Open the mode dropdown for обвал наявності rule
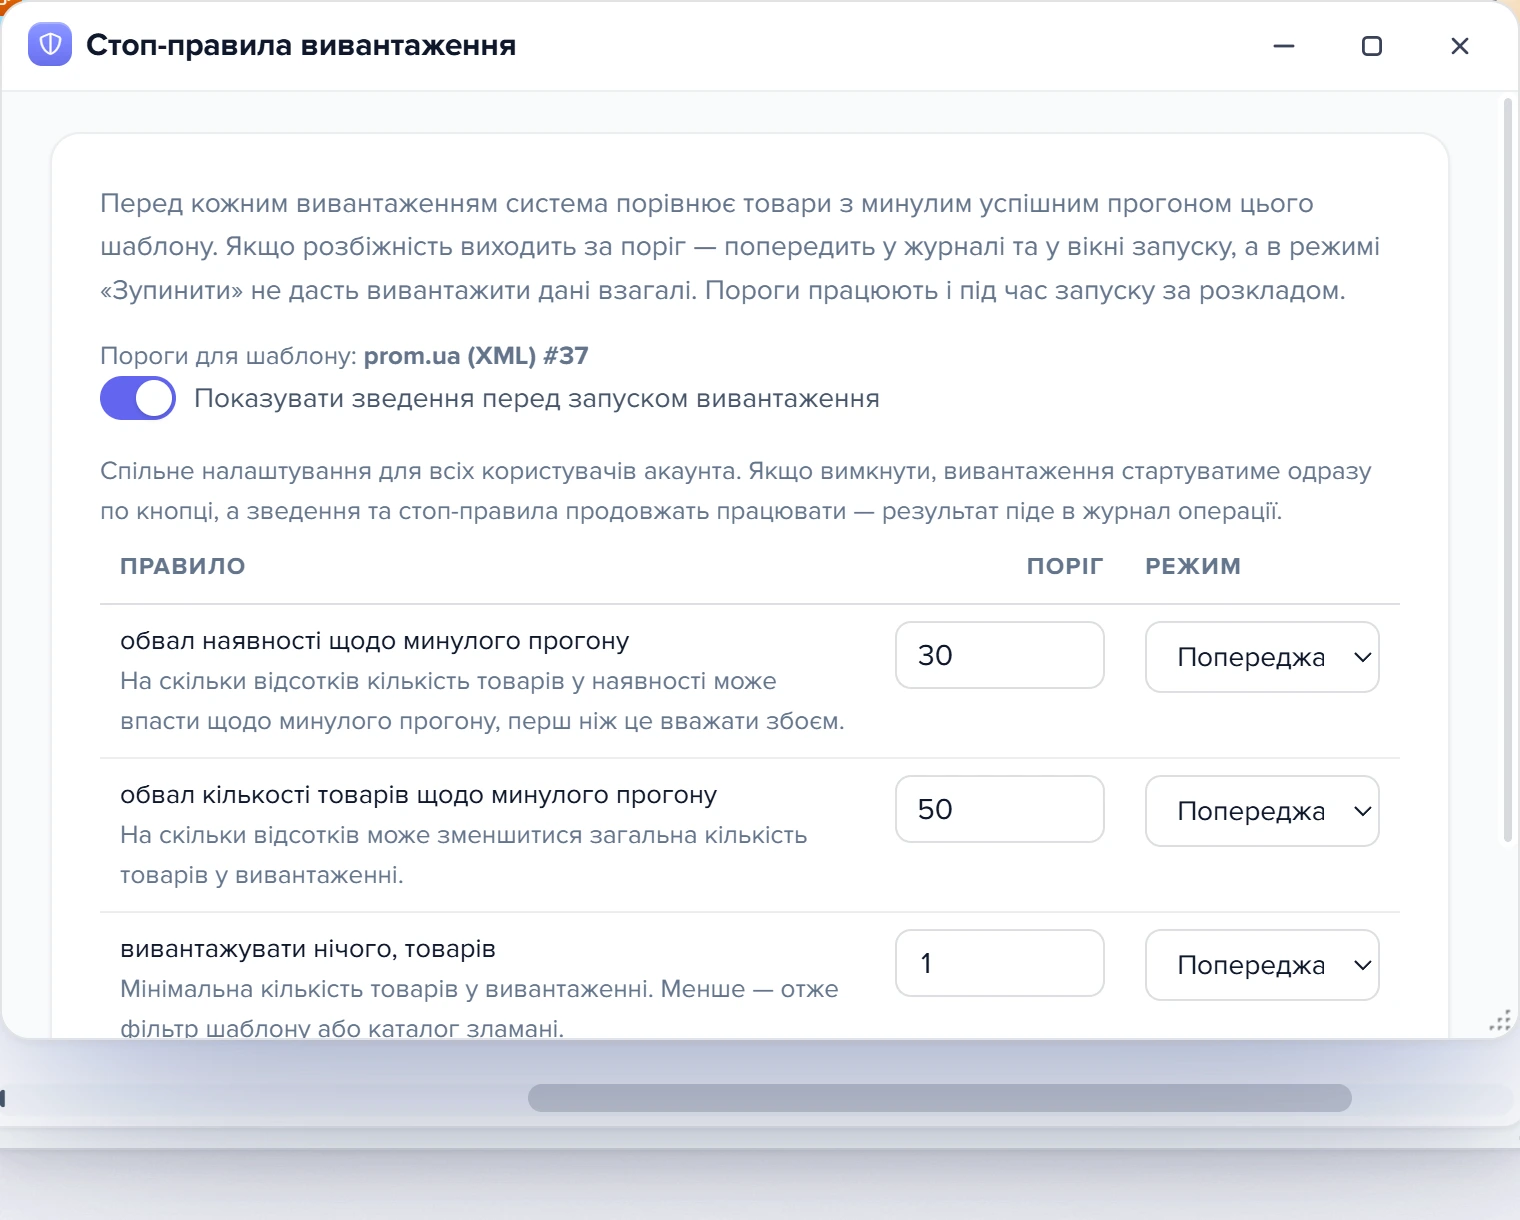The image size is (1520, 1220). (x=1262, y=657)
